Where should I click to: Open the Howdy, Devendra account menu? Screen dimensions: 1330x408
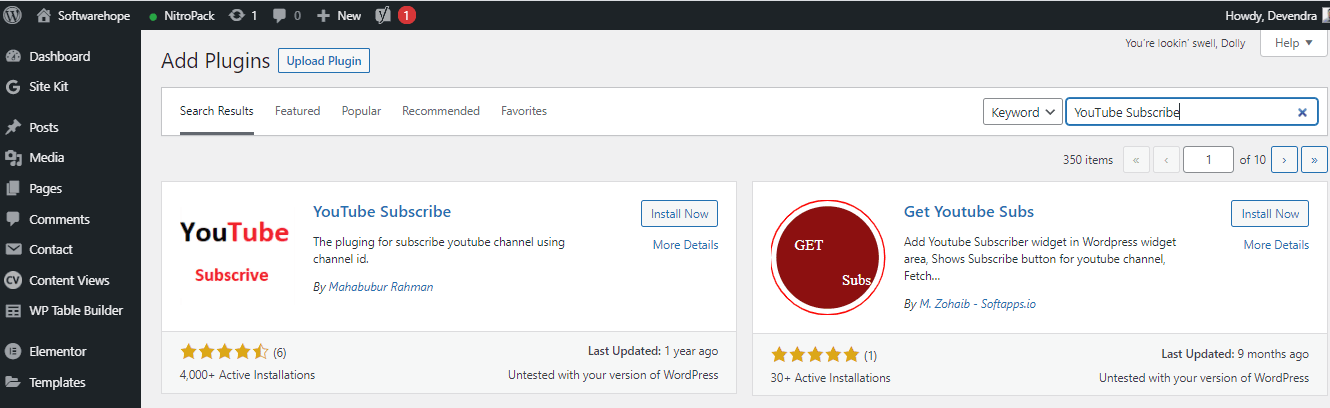1277,16
